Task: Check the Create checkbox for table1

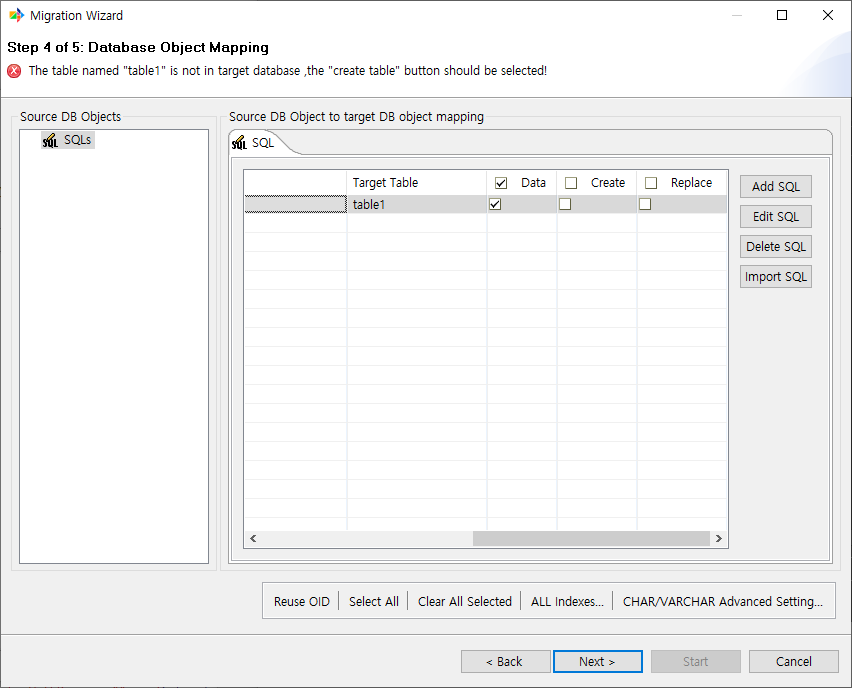Action: (565, 204)
